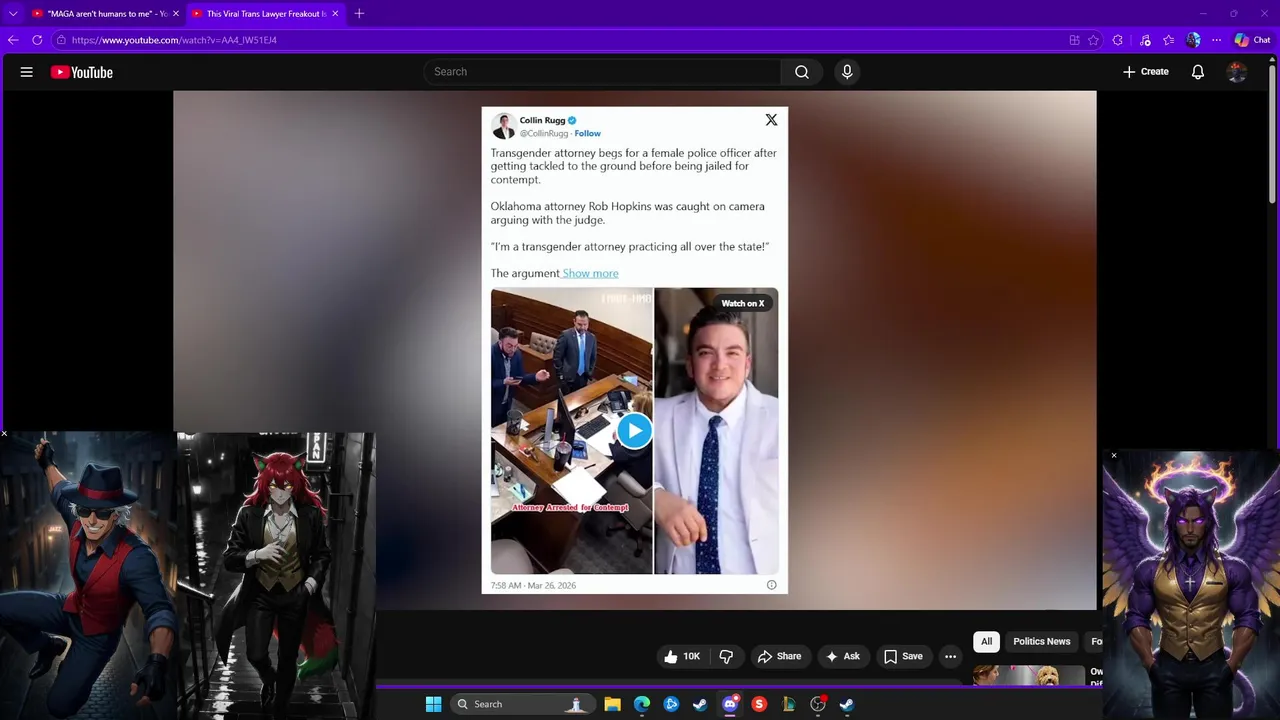Click the tweet timestamp 7:58 AM Mar 26
1280x720 pixels.
click(x=533, y=585)
